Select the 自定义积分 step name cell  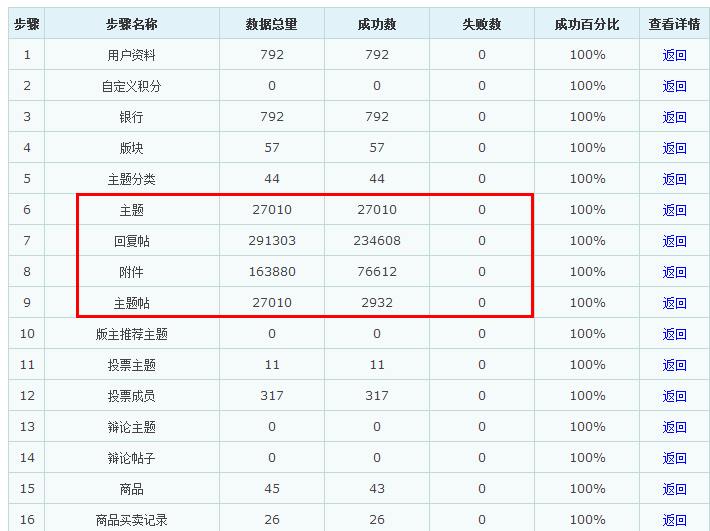(x=132, y=86)
